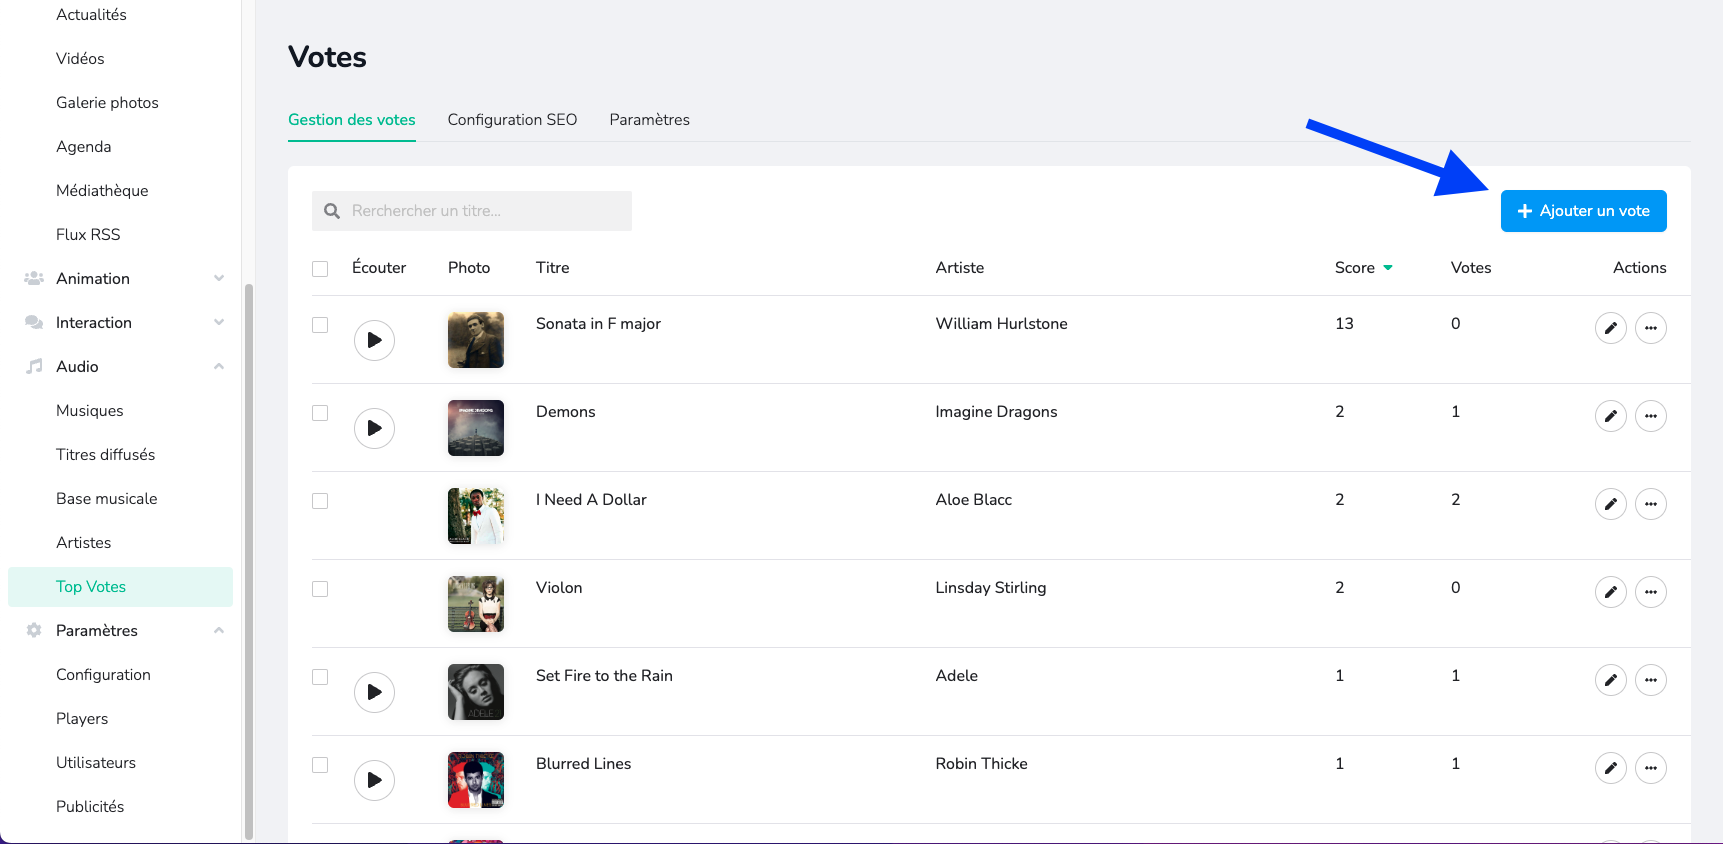Image resolution: width=1723 pixels, height=844 pixels.
Task: Select the Sonata in F major checkbox
Action: (320, 325)
